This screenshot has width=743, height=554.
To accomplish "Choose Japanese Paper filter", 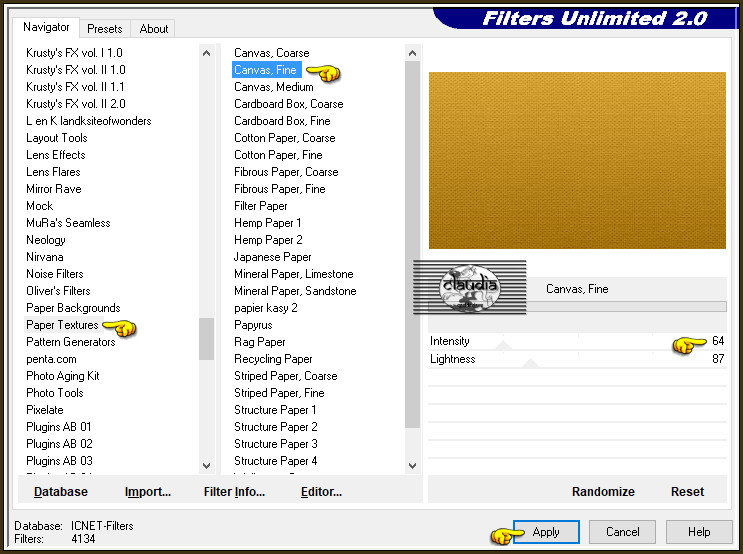I will (272, 257).
